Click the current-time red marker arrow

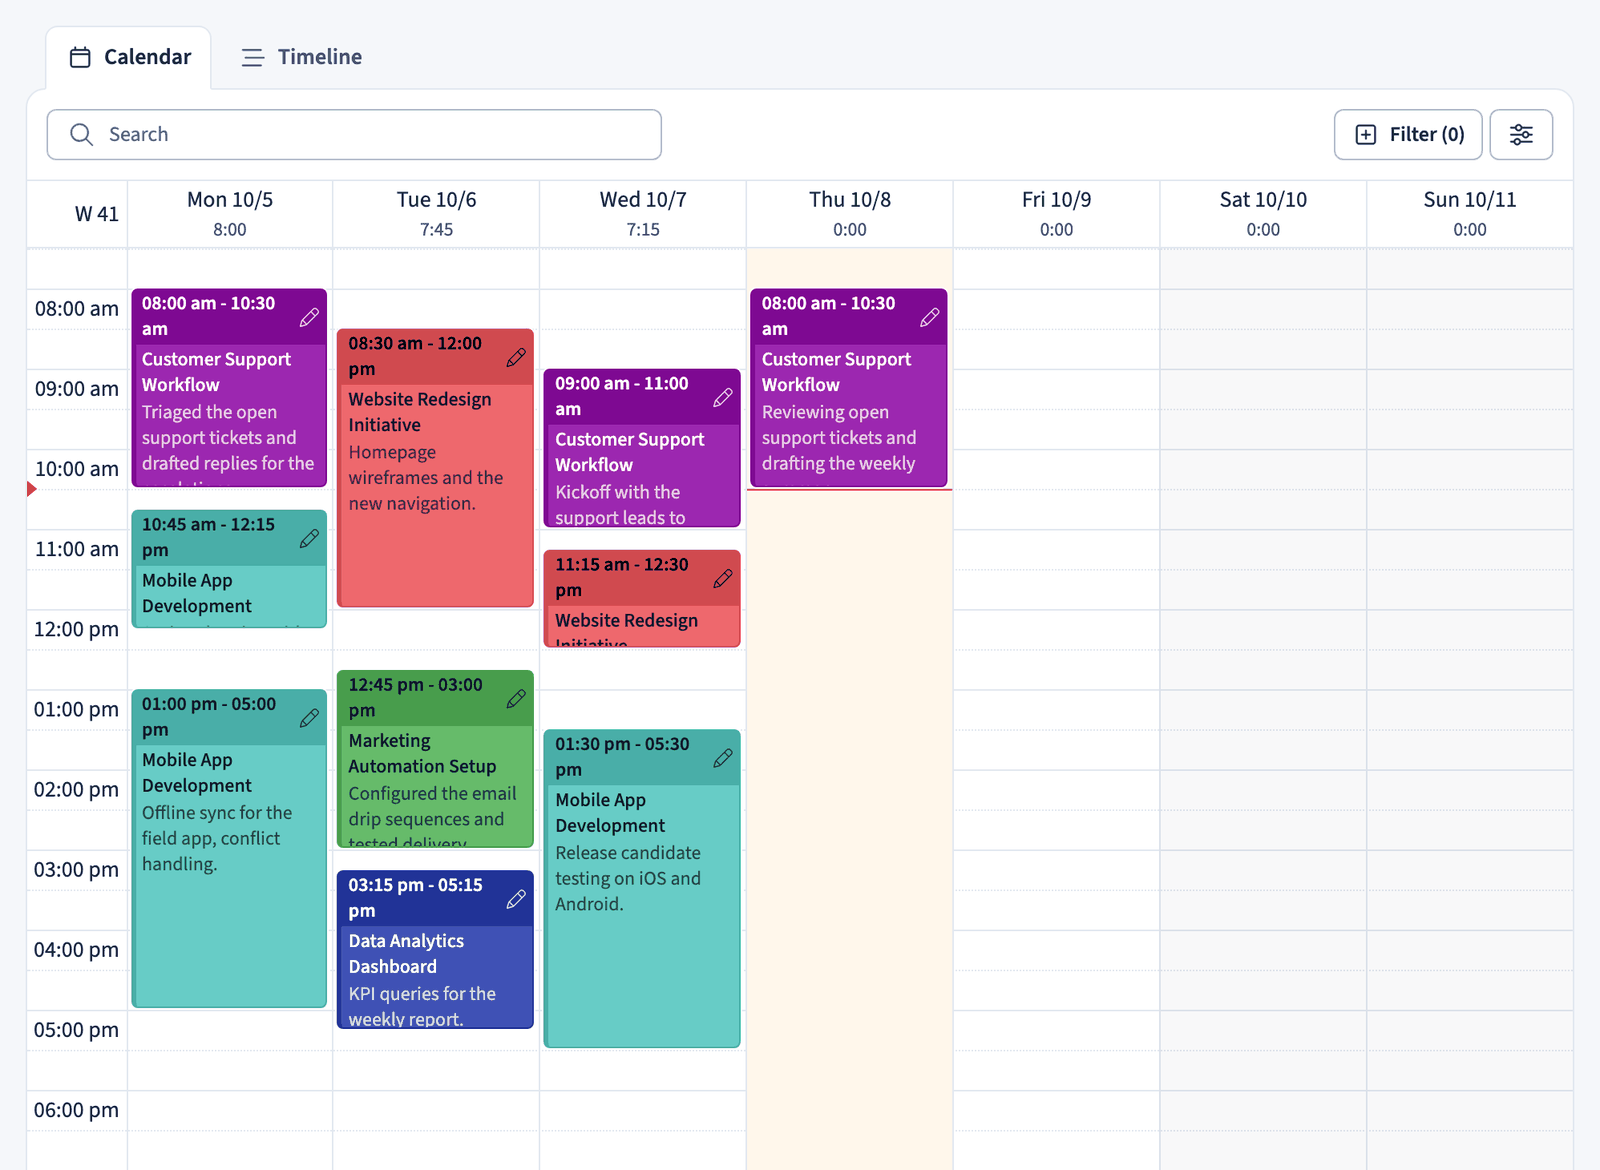[x=32, y=489]
